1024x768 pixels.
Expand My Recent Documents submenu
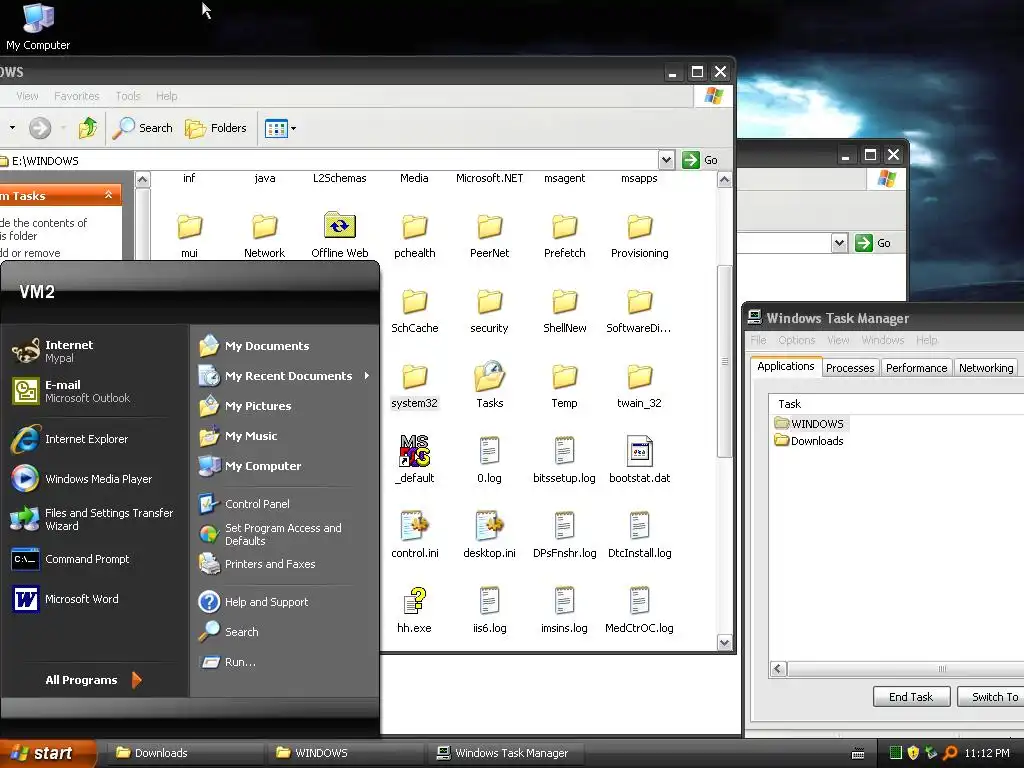pos(284,376)
